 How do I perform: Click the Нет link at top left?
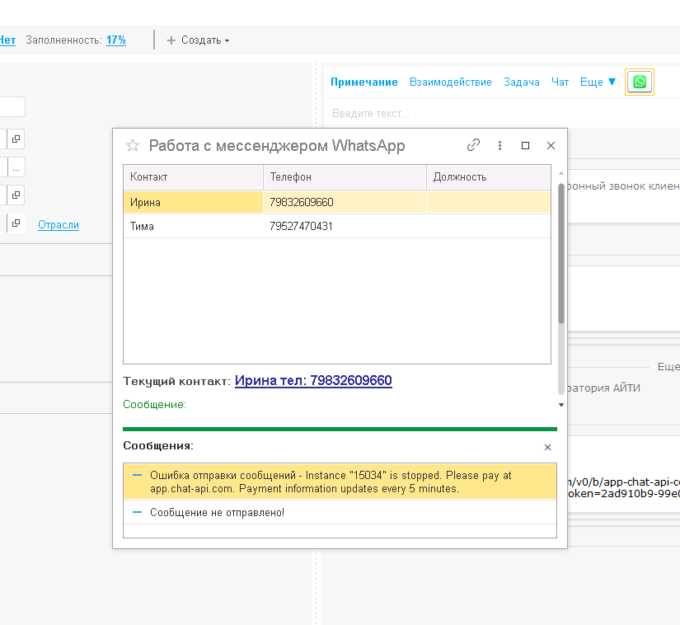(x=7, y=40)
